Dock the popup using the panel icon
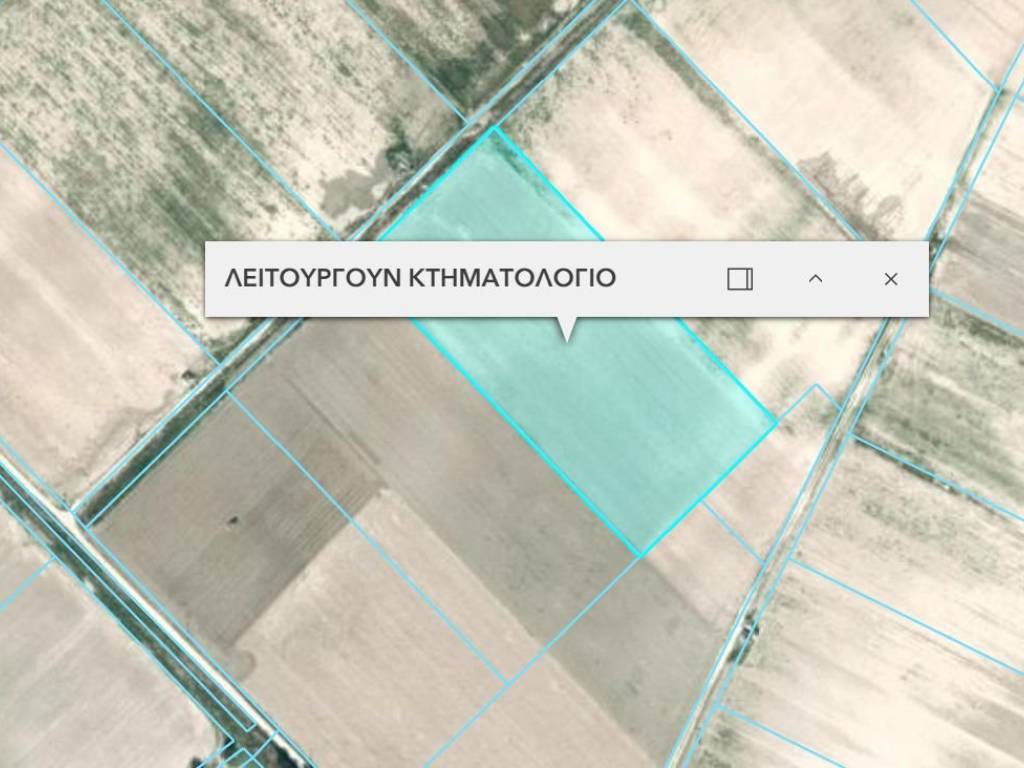The image size is (1024, 768). pos(740,279)
